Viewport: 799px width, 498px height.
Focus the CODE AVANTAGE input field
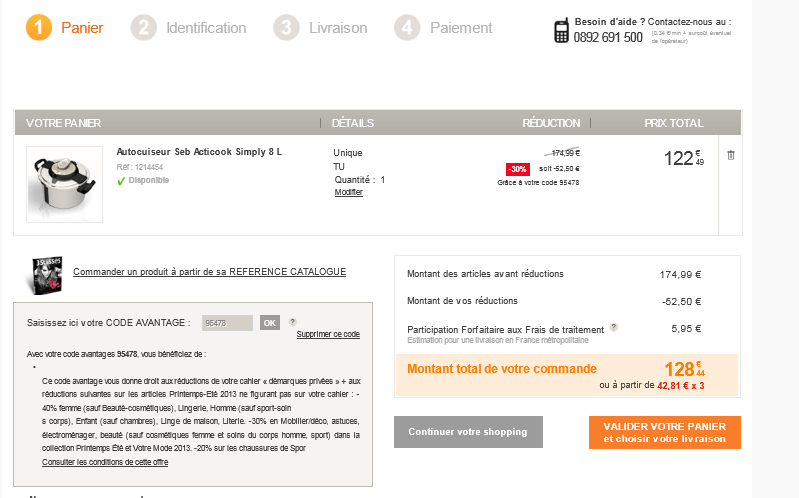[227, 323]
